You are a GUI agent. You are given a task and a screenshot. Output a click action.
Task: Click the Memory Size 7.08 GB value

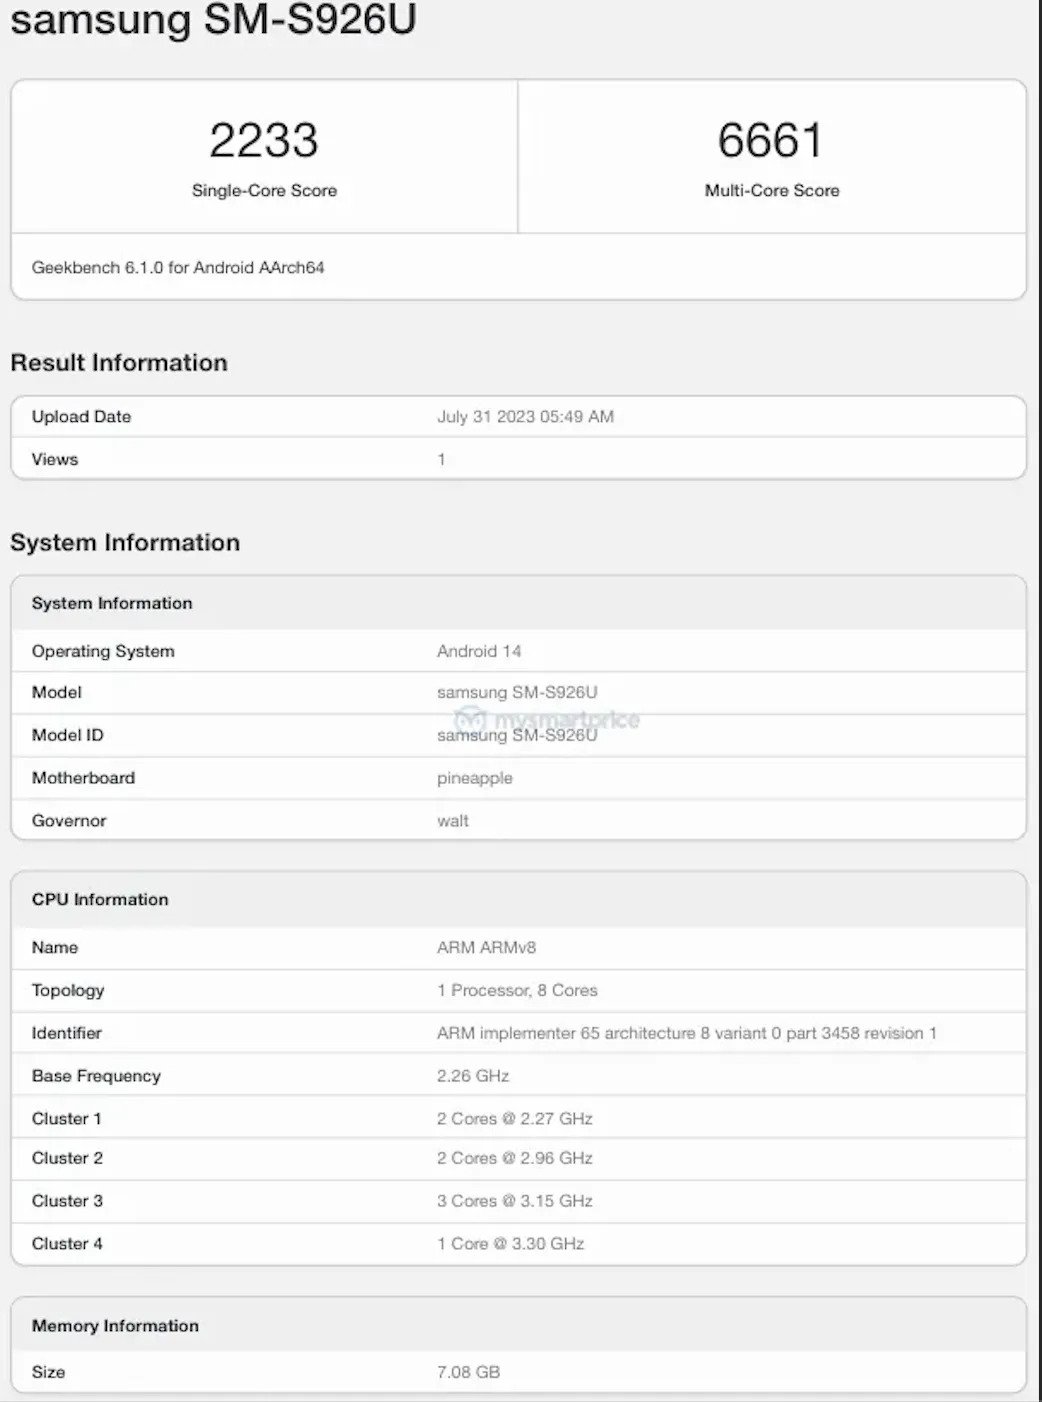[x=468, y=1372]
